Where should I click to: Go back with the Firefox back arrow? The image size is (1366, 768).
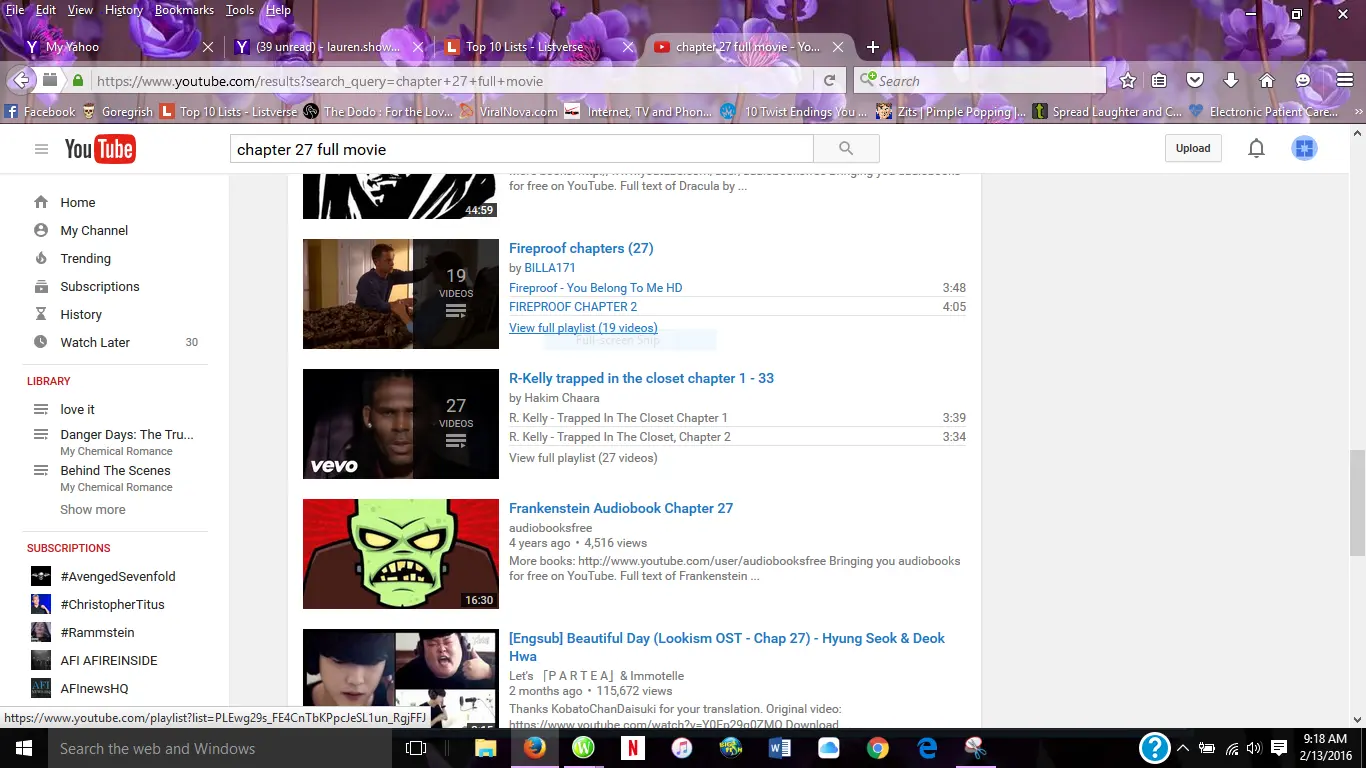point(22,81)
